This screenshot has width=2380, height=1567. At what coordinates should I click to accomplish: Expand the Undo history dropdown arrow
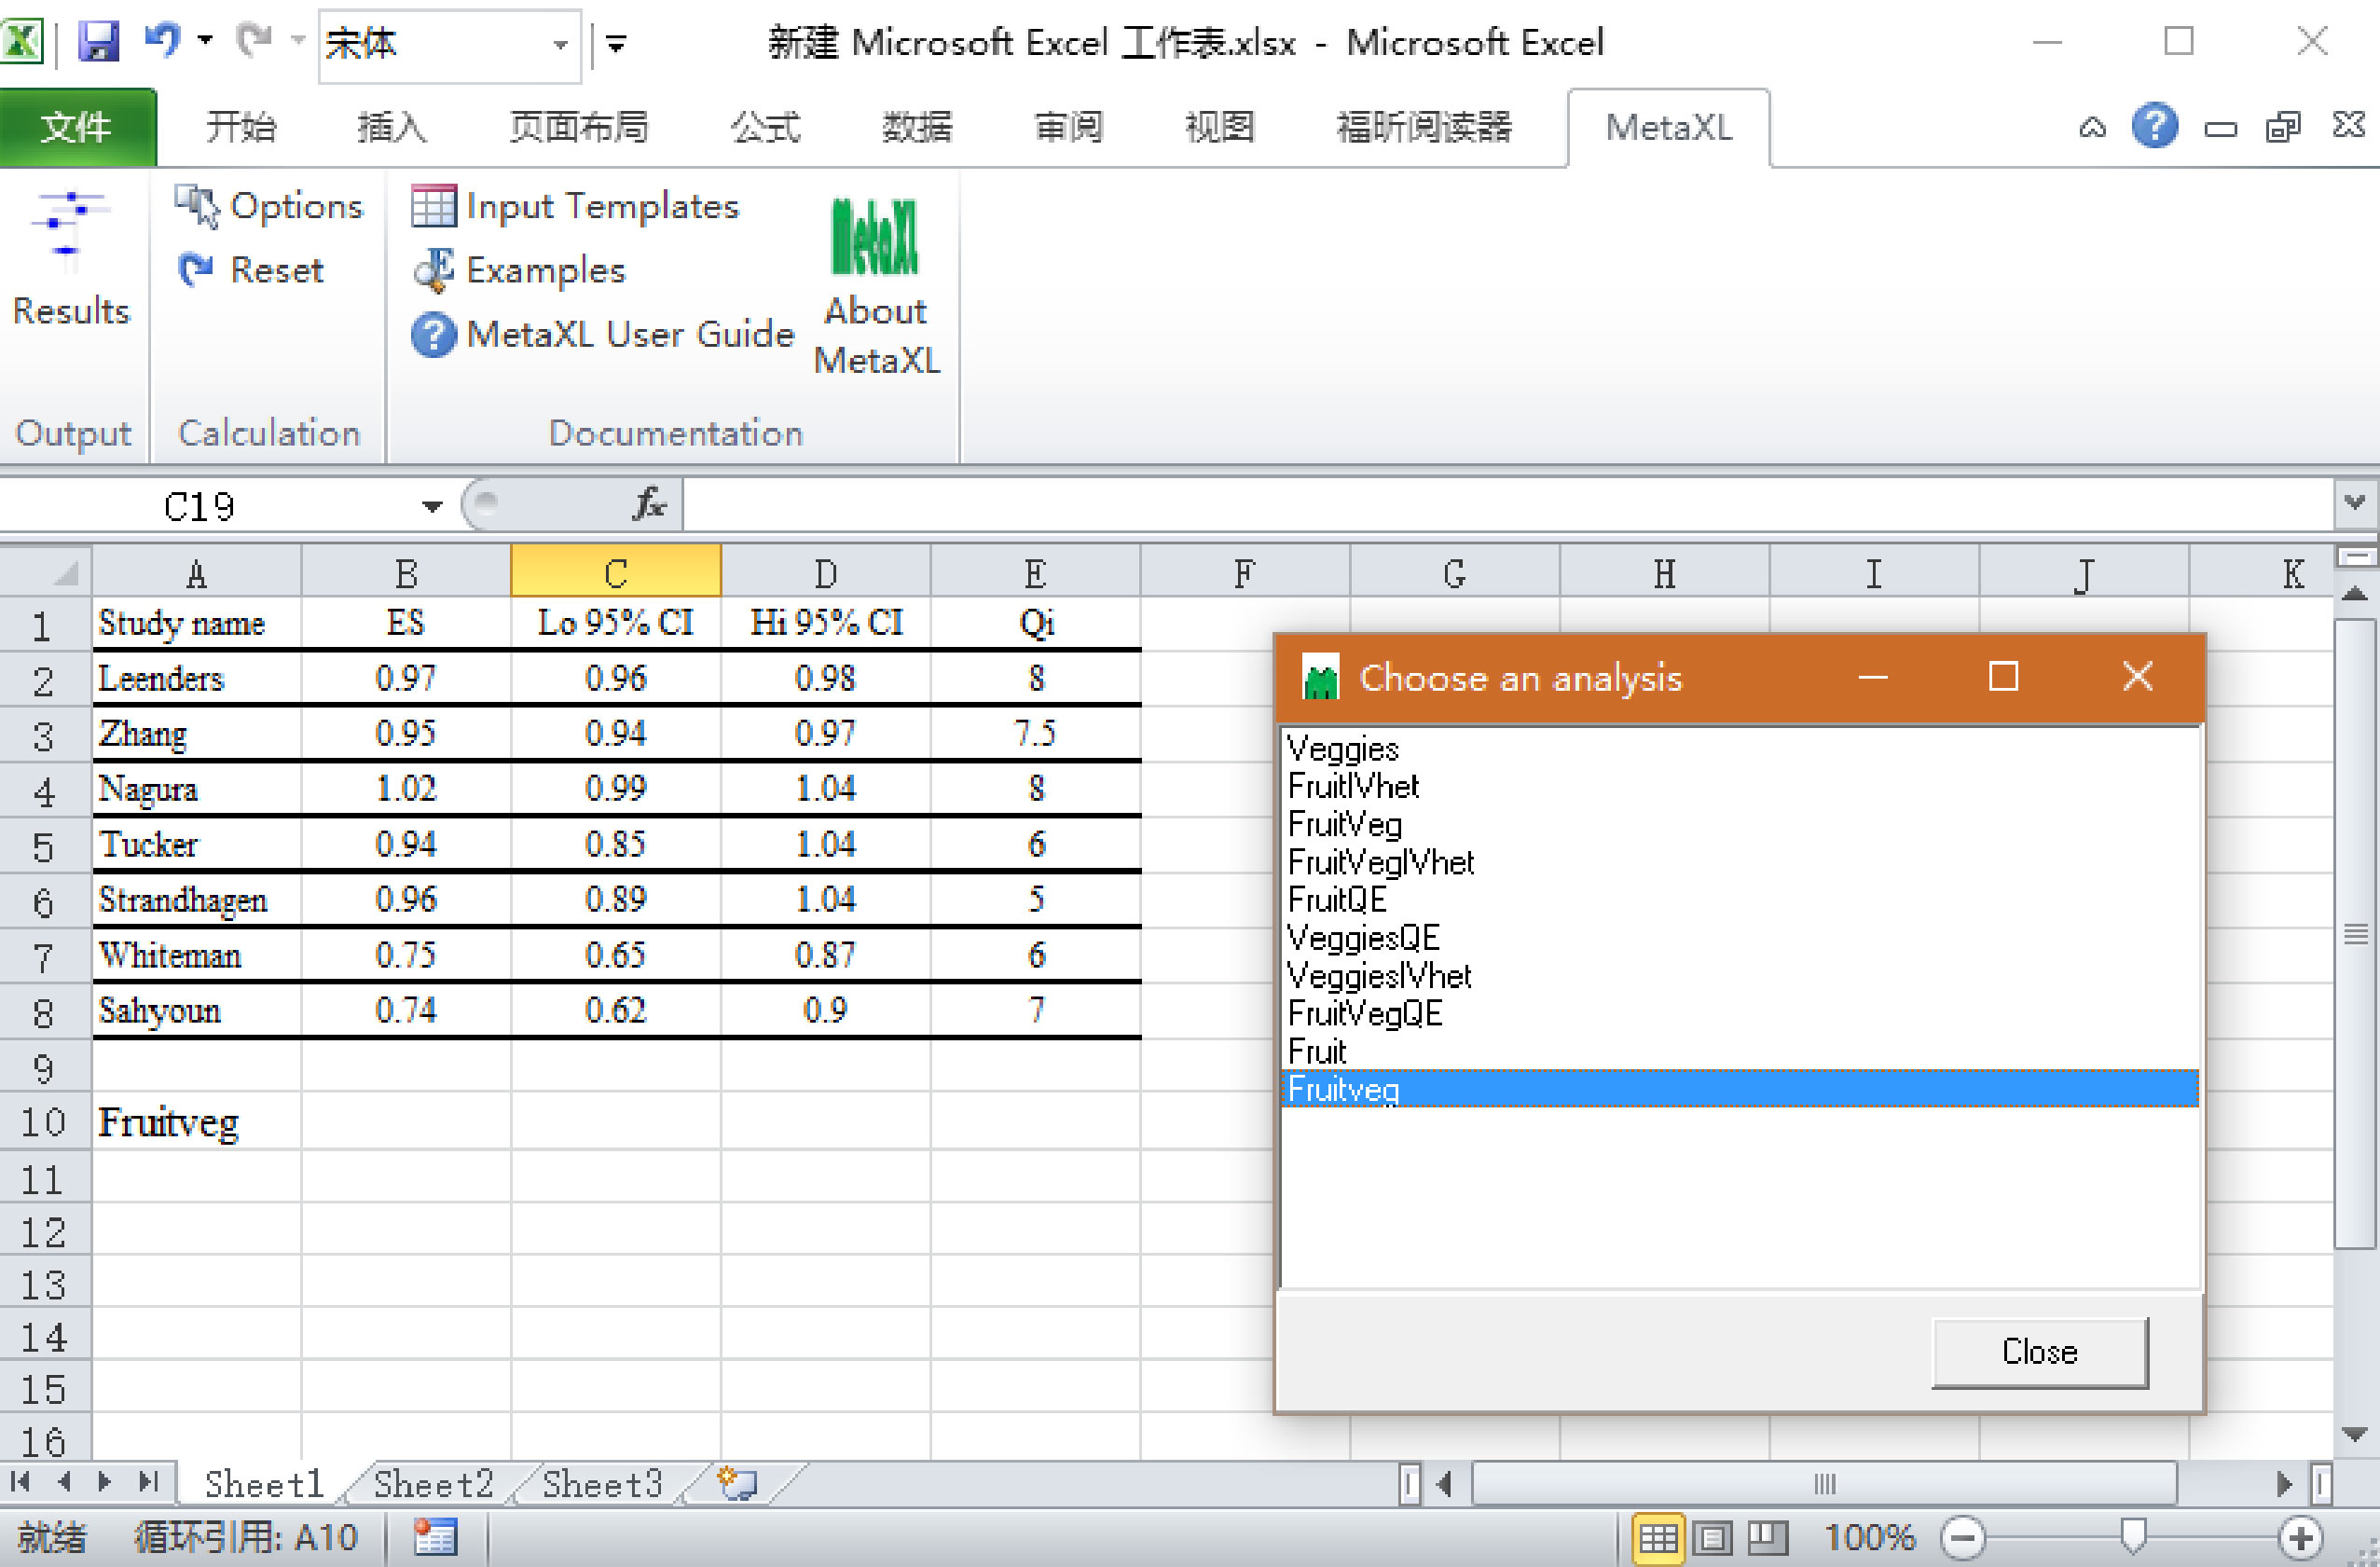click(205, 40)
